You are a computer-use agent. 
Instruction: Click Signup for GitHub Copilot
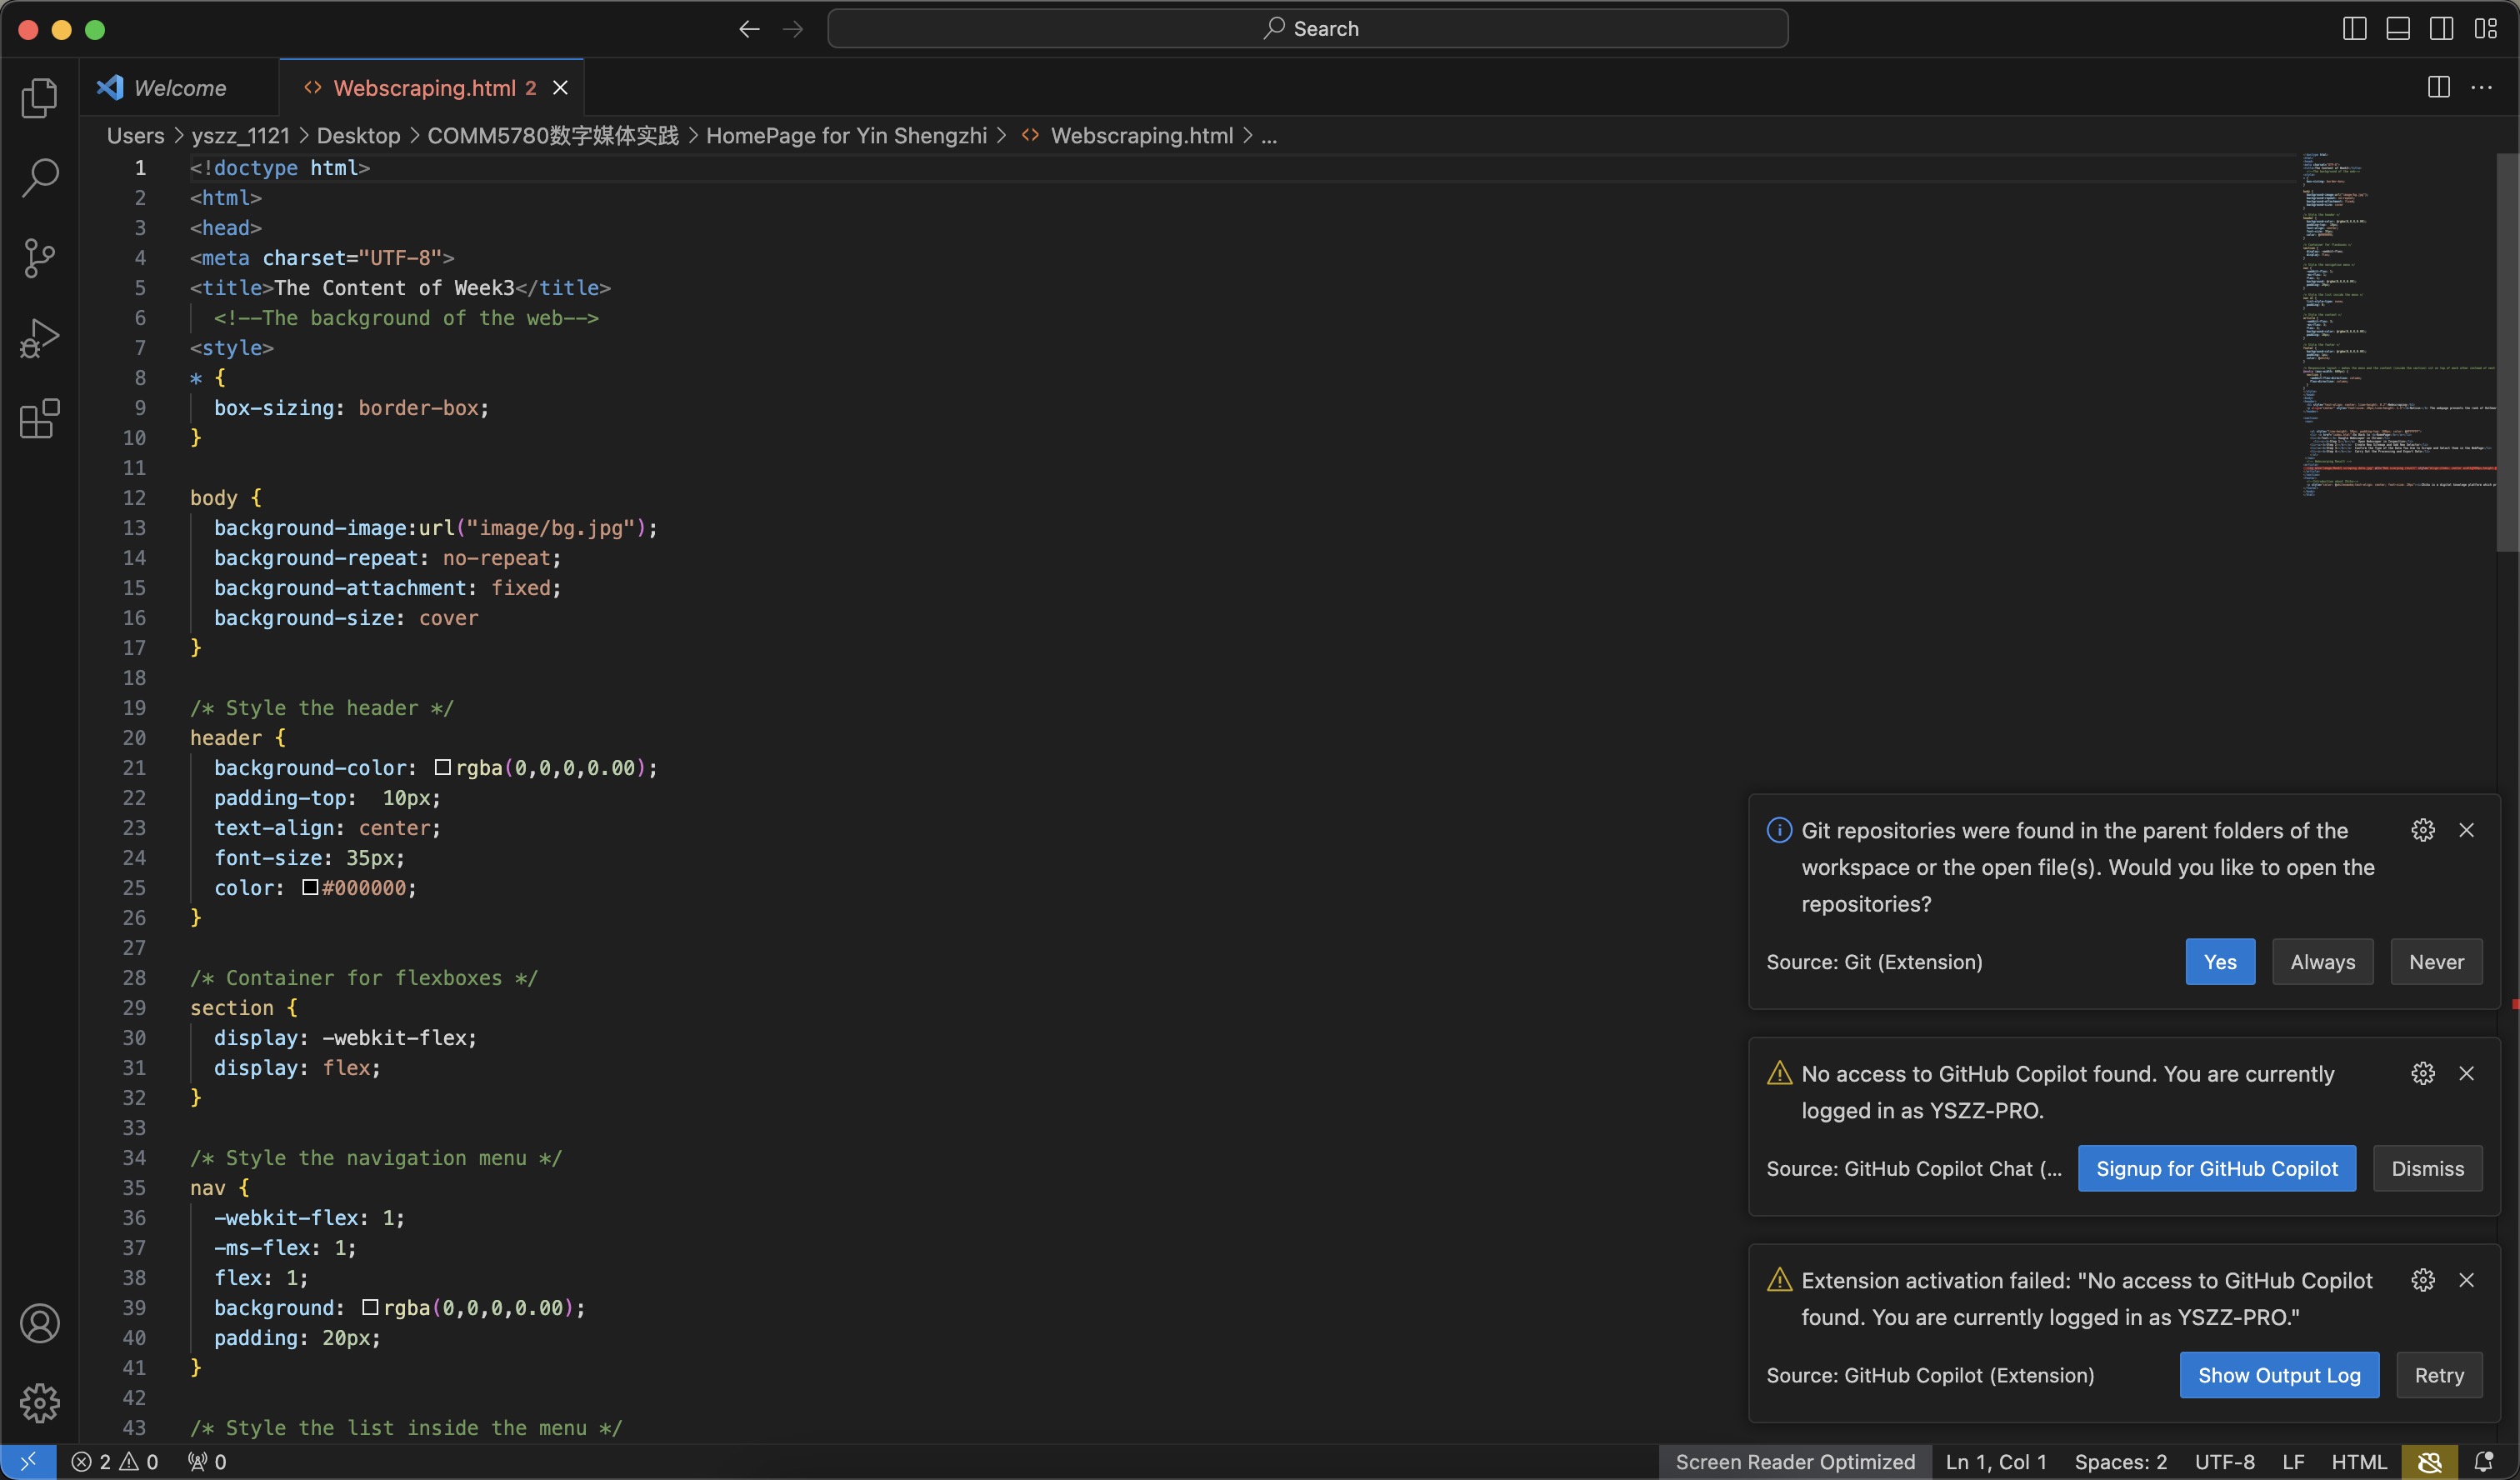pyautogui.click(x=2217, y=1168)
